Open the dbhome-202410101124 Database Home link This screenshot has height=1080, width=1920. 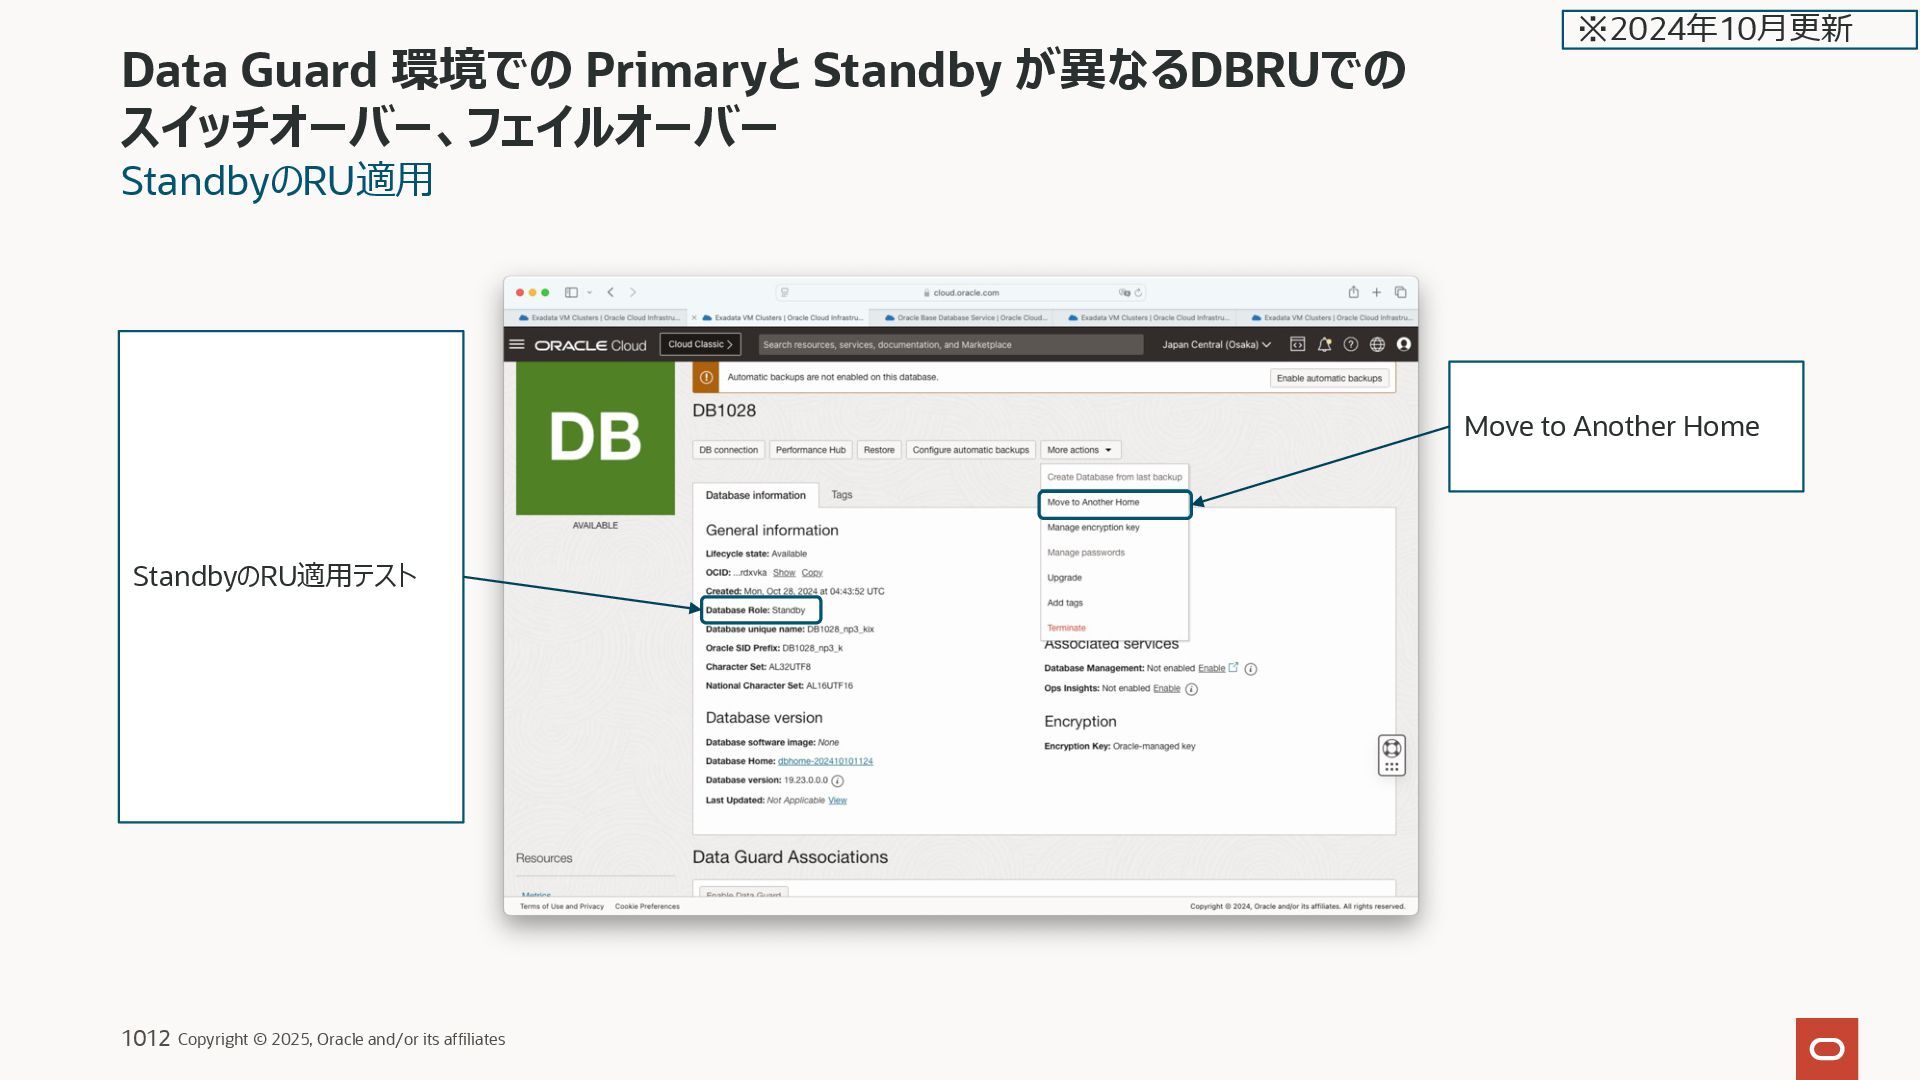coord(825,761)
